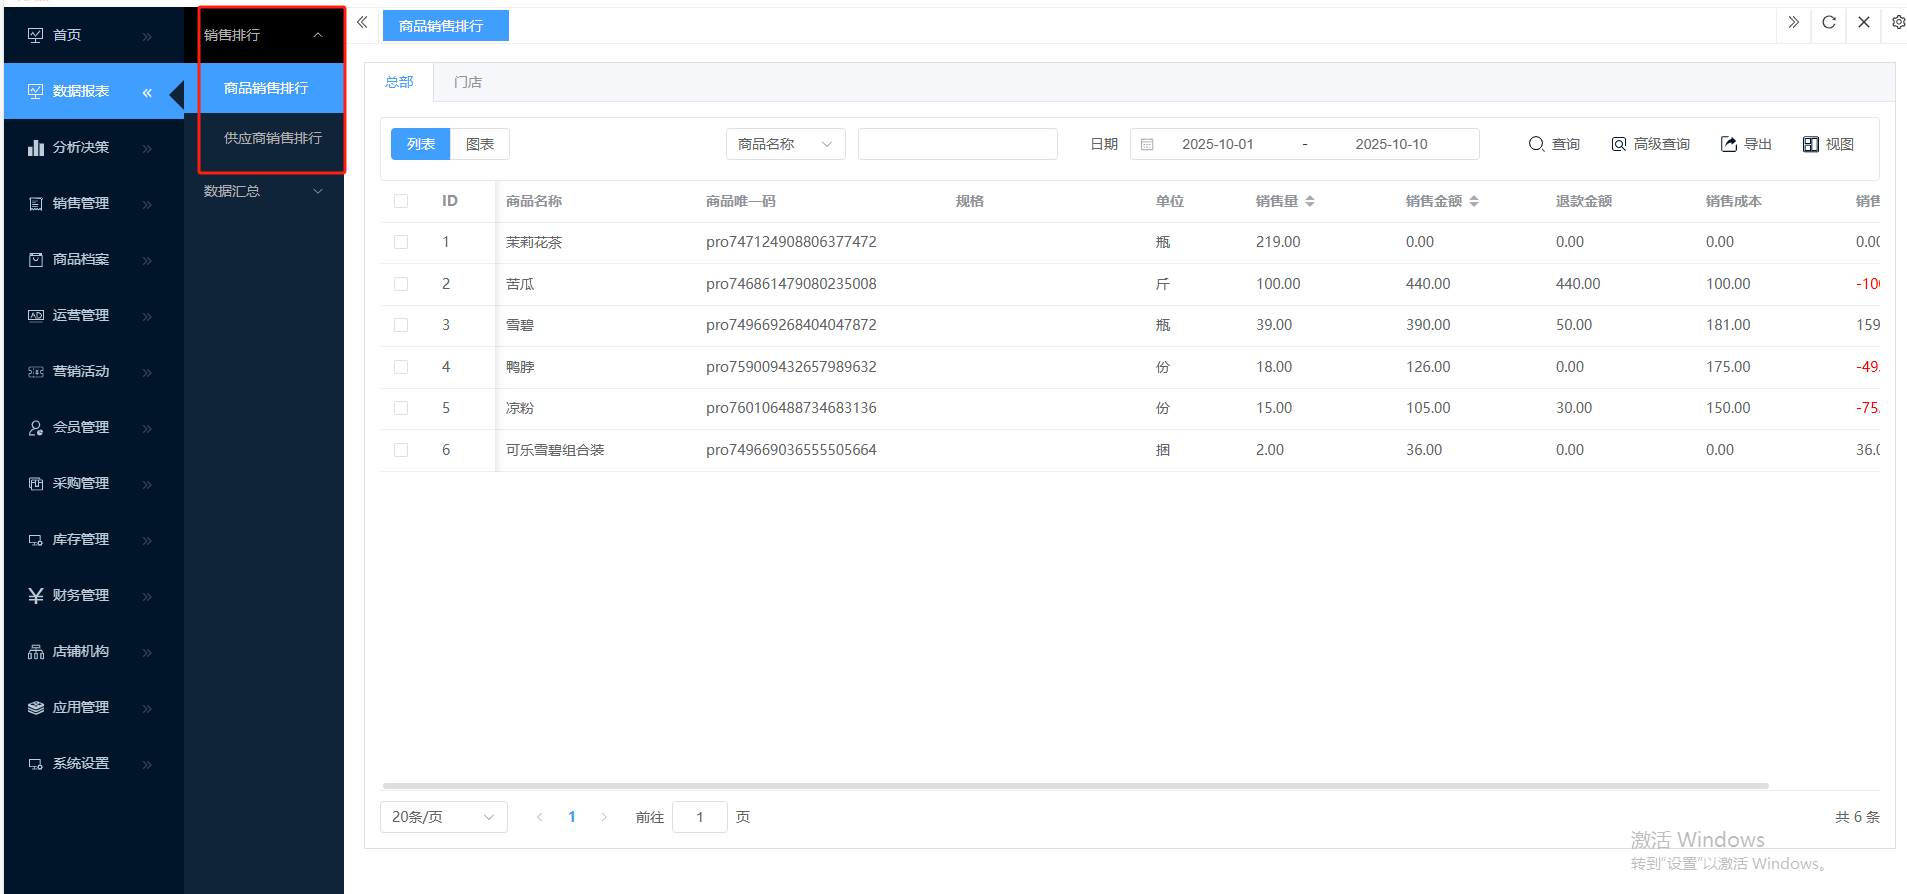
Task: Click the refresh icon in top bar
Action: (1829, 23)
